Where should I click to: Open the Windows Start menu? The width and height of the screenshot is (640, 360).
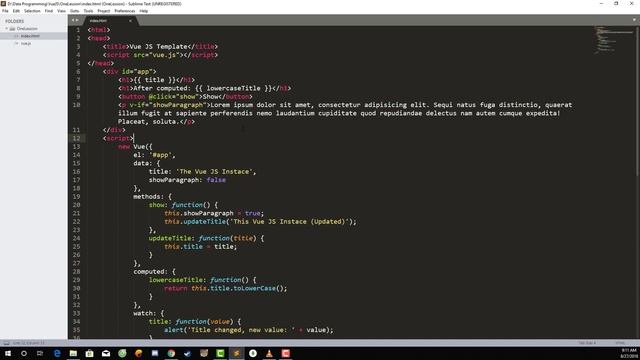point(7,353)
